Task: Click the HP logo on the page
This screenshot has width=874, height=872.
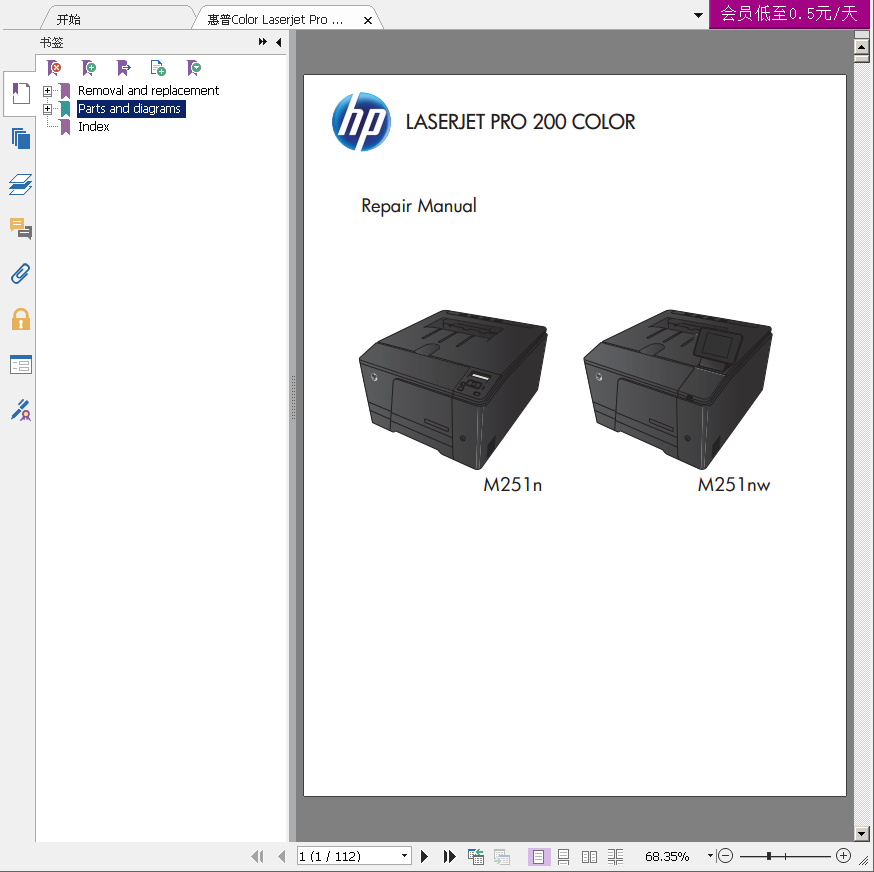Action: pos(361,122)
